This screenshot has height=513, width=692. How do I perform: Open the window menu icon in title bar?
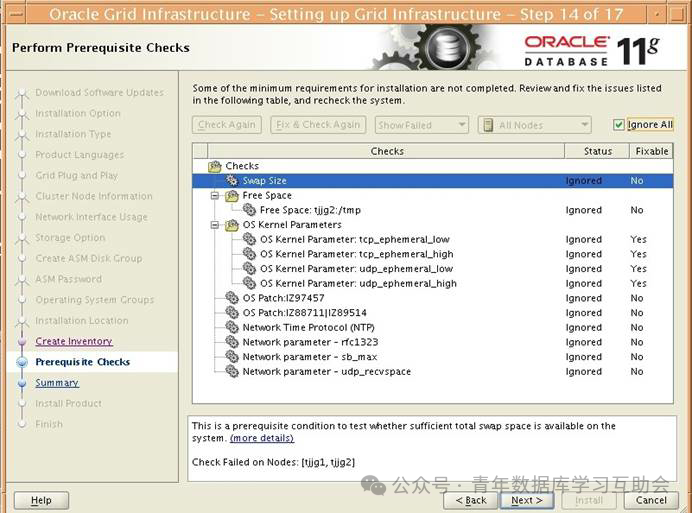click(x=16, y=14)
